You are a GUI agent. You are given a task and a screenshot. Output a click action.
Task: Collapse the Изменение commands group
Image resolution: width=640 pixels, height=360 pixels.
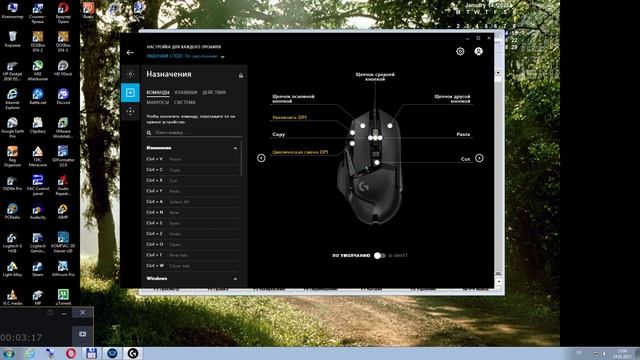(x=235, y=148)
